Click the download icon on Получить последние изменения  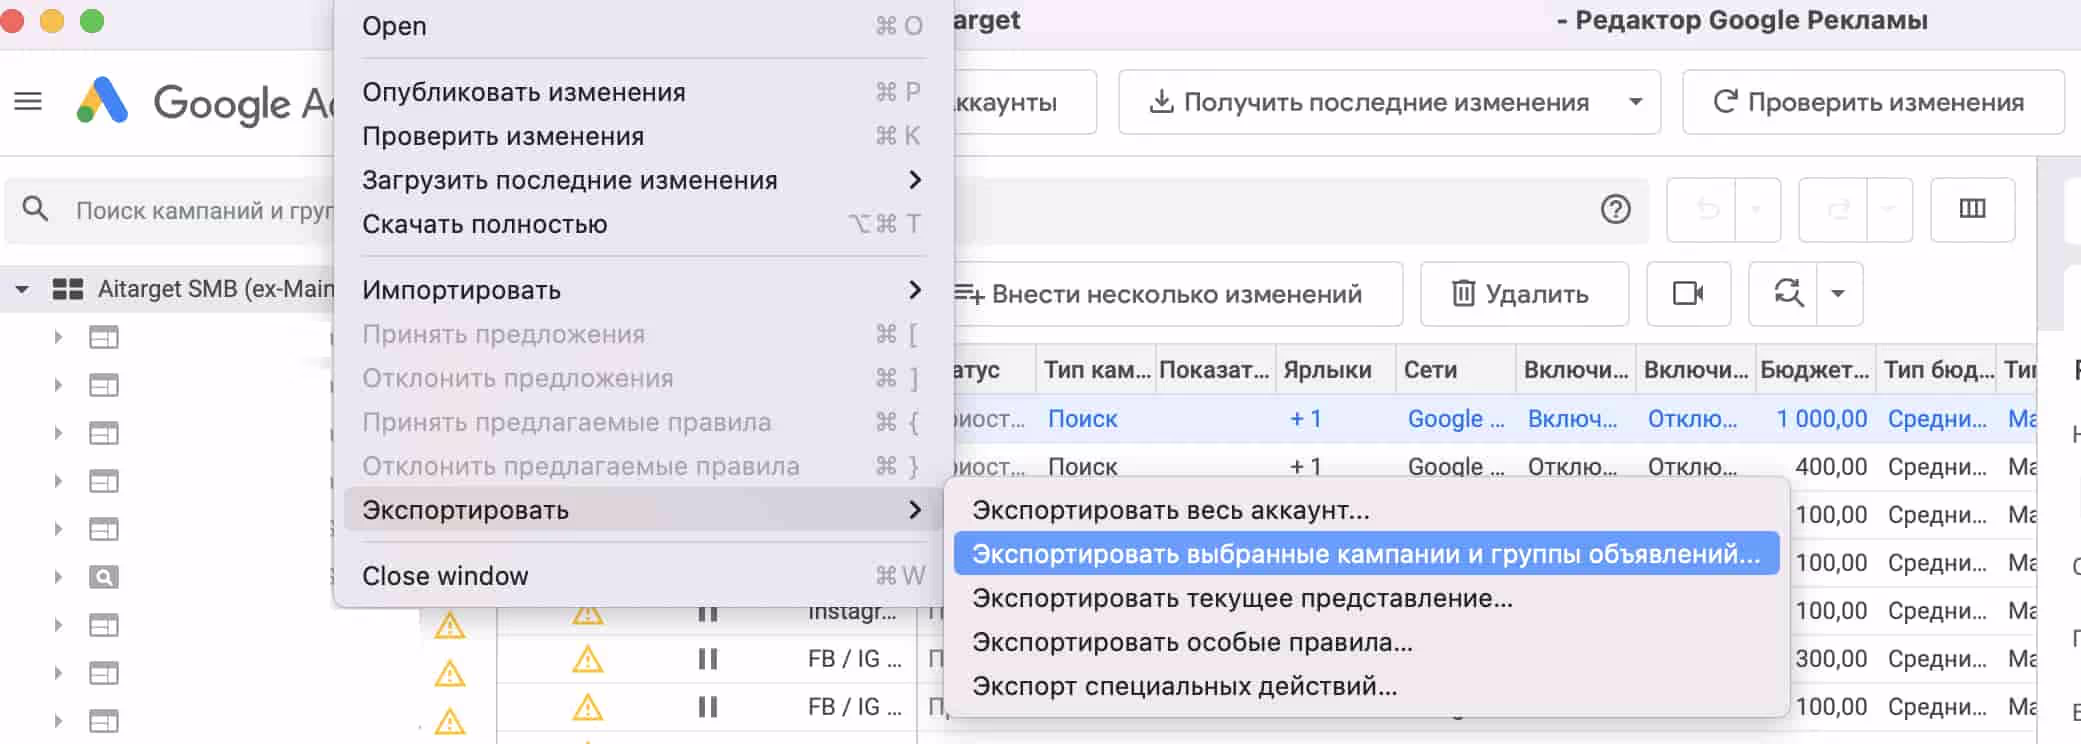1161,102
